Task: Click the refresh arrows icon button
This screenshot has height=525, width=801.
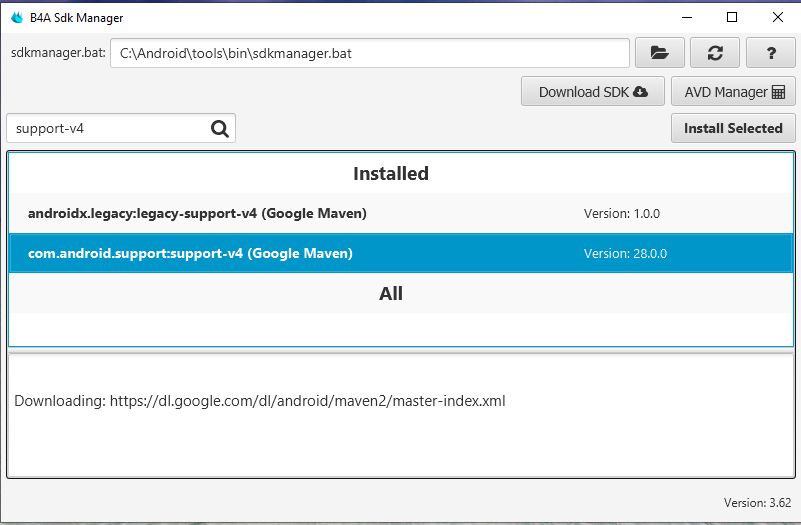Action: tap(715, 53)
